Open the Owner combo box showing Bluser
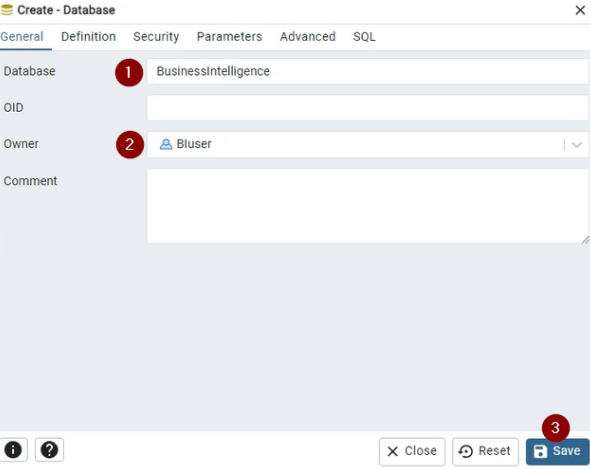The height and width of the screenshot is (470, 590). [368, 144]
